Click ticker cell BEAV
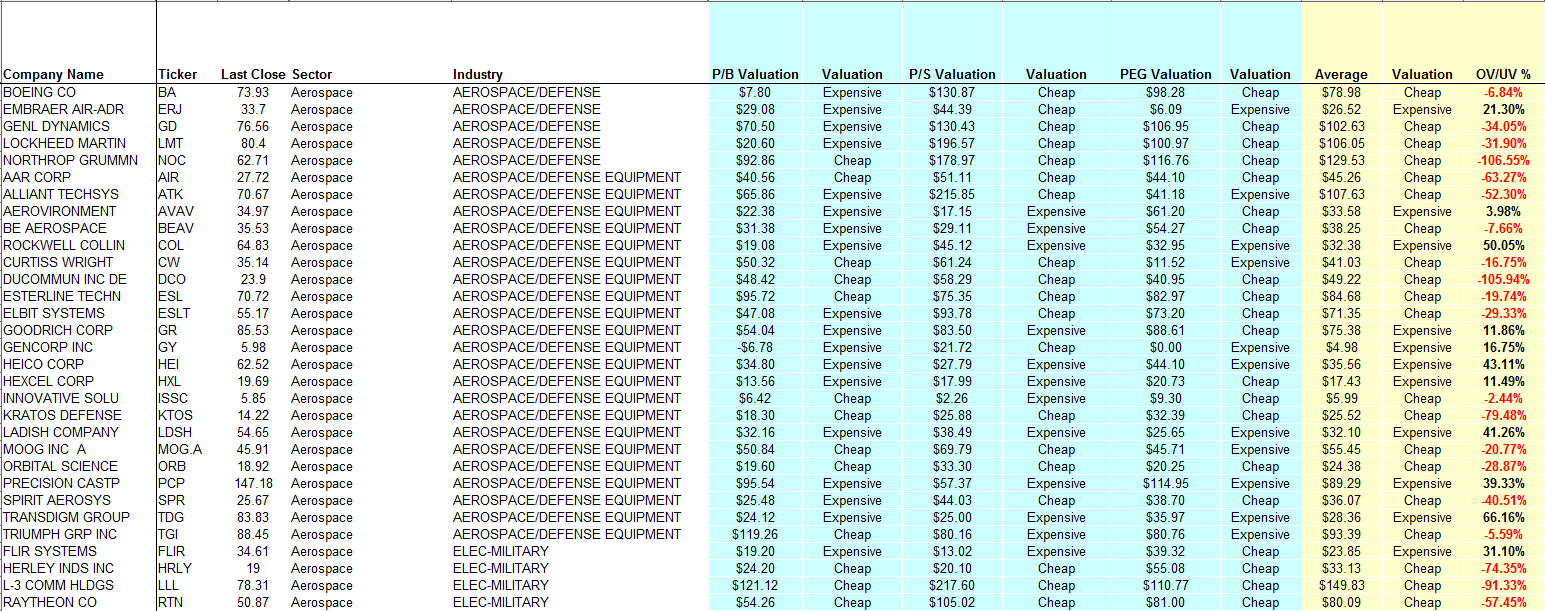Screen dimensions: 1545x611 pos(177,228)
